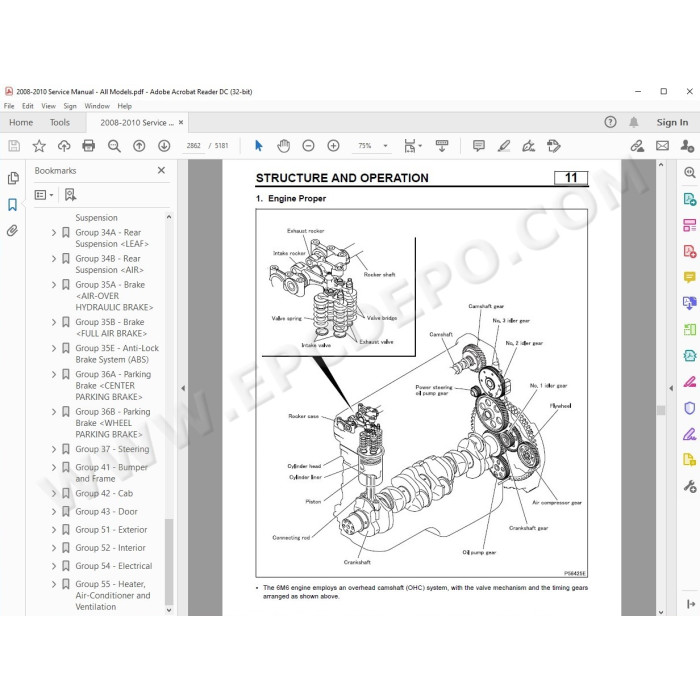Screen dimensions: 700x700
Task: Open bookmarks options dropdown menu
Action: [44, 195]
